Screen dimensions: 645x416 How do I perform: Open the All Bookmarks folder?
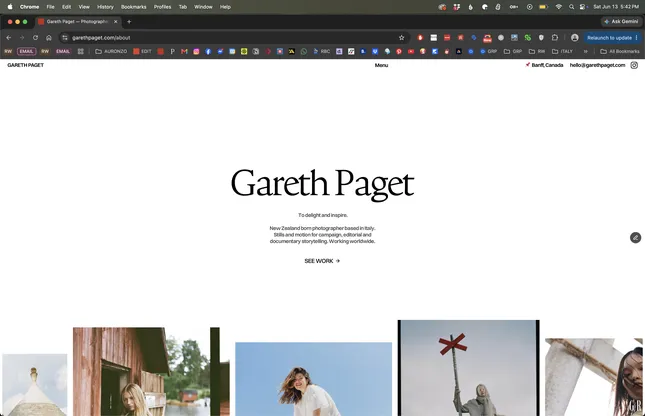620,51
